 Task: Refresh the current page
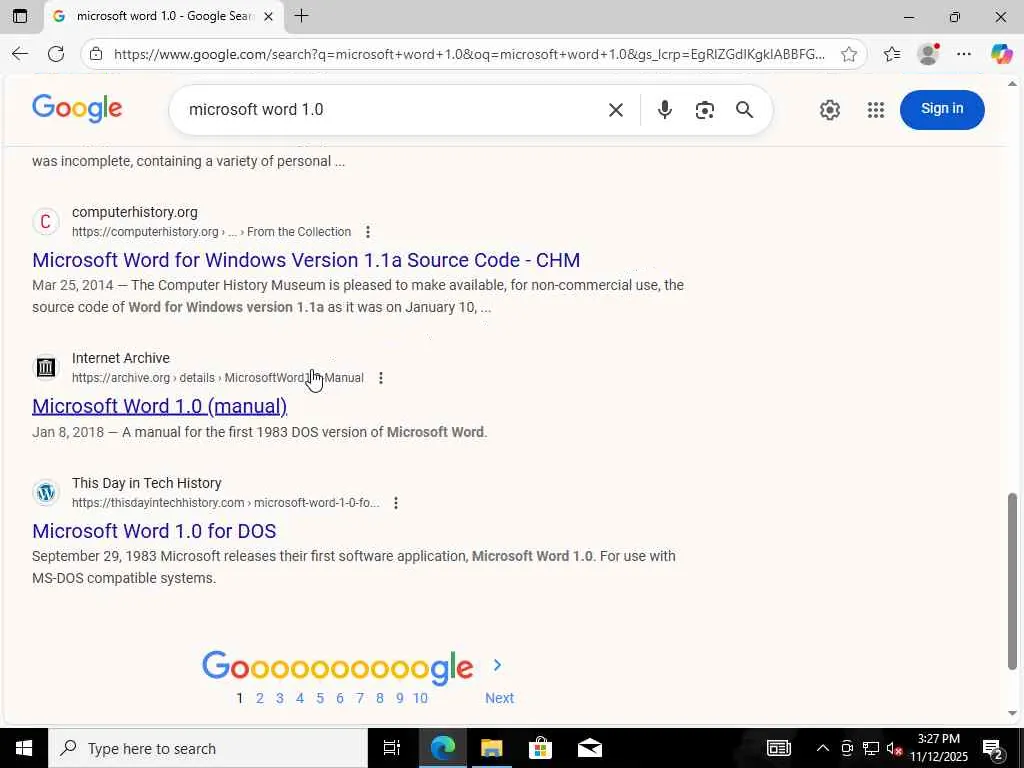click(56, 54)
